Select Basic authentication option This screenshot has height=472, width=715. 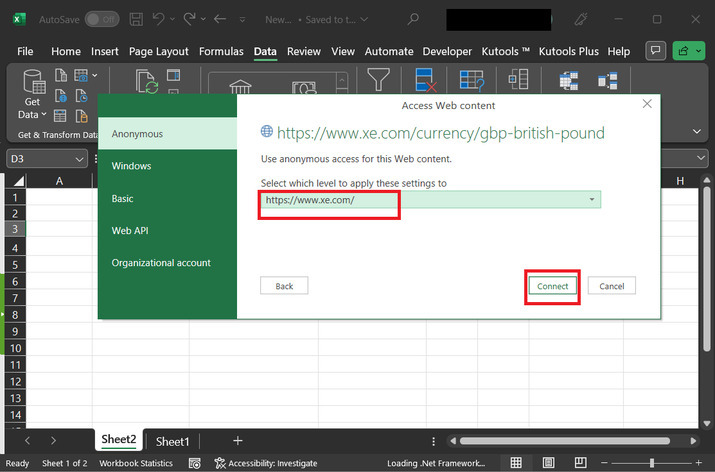(x=167, y=198)
